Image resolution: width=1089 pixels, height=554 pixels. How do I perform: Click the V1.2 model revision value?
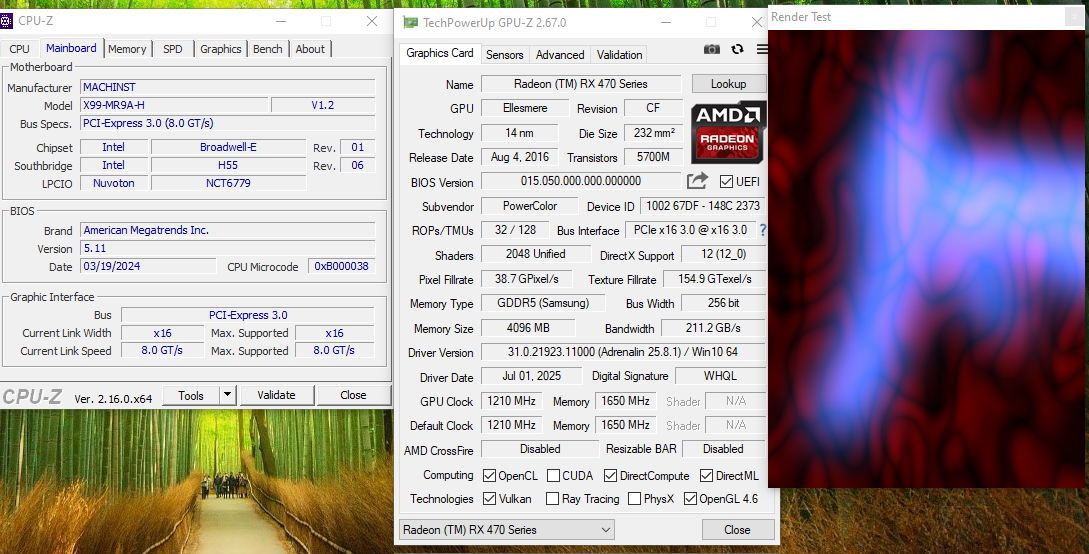pos(323,105)
